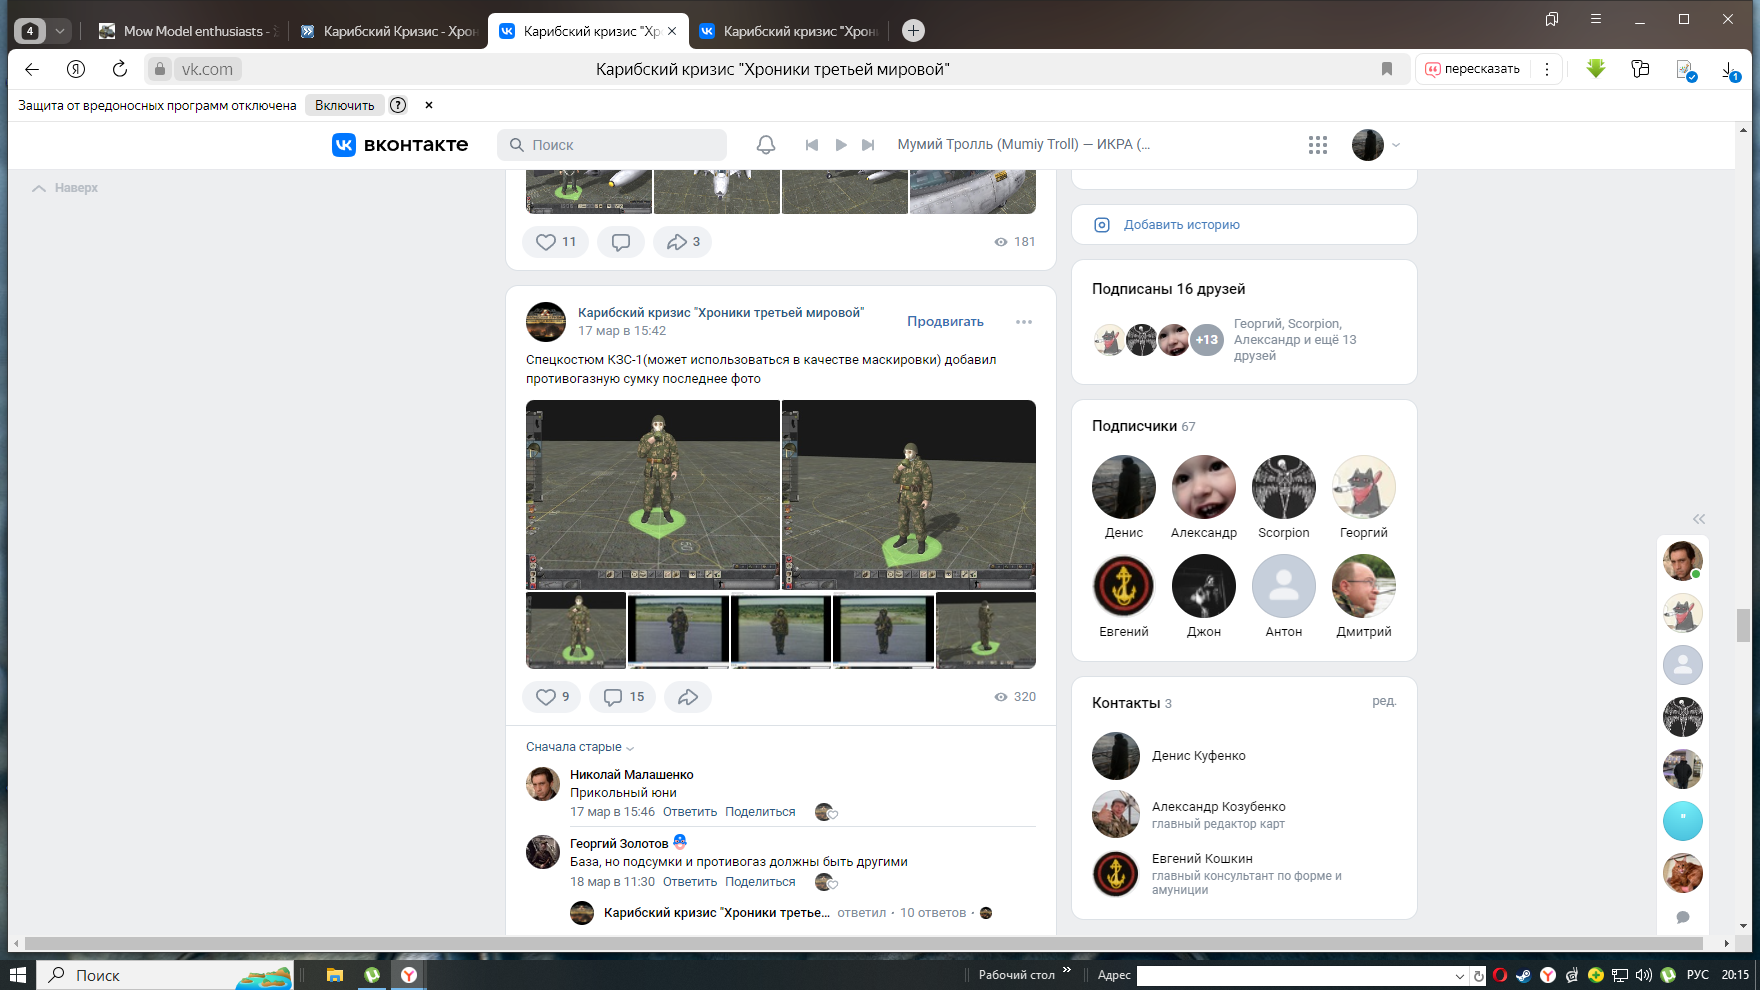Open the green download arrow extension
The width and height of the screenshot is (1760, 990).
[x=1596, y=69]
